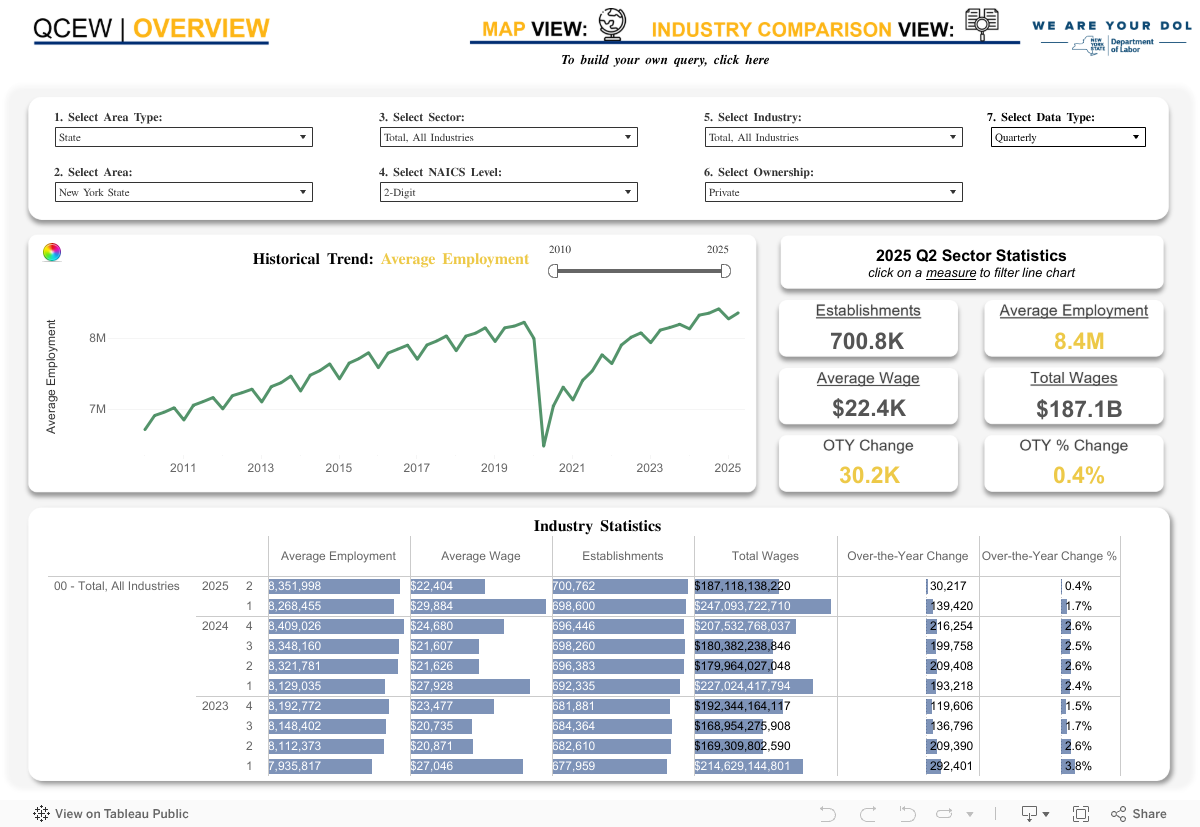1200x827 pixels.
Task: Click the QCEW Overview title
Action: point(151,29)
